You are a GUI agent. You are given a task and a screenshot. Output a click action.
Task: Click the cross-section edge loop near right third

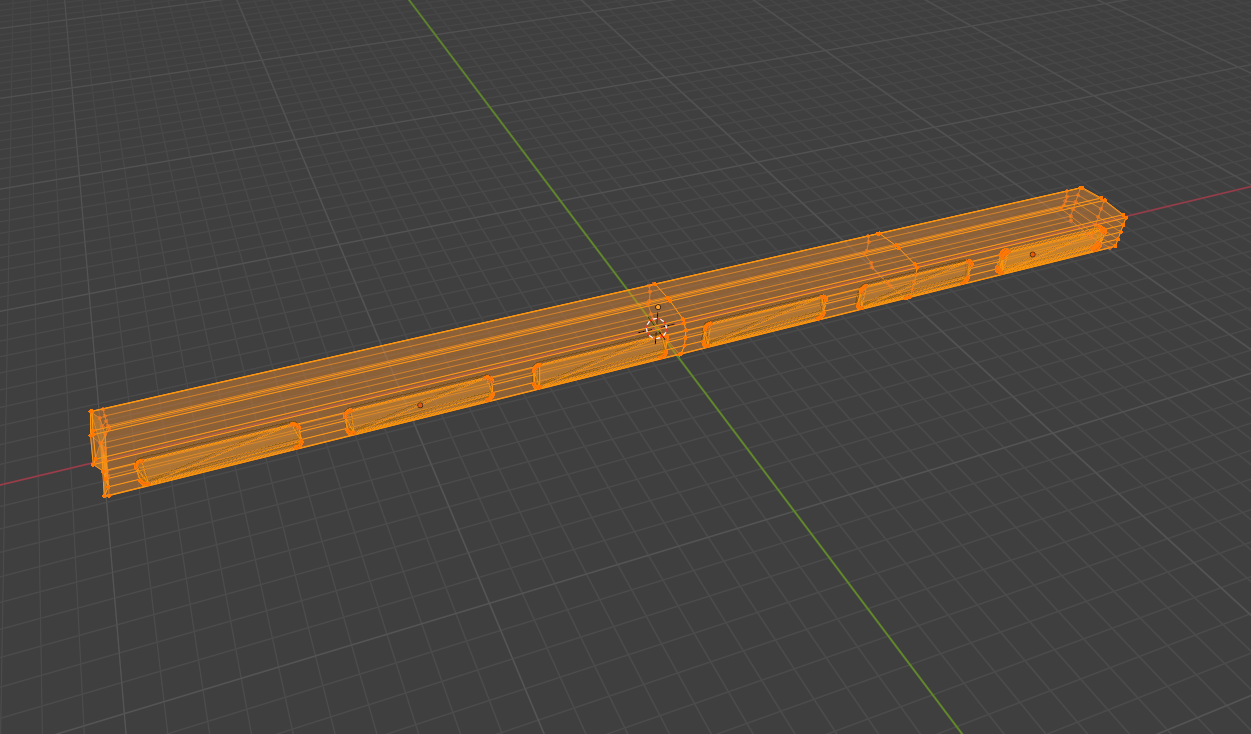tap(892, 267)
